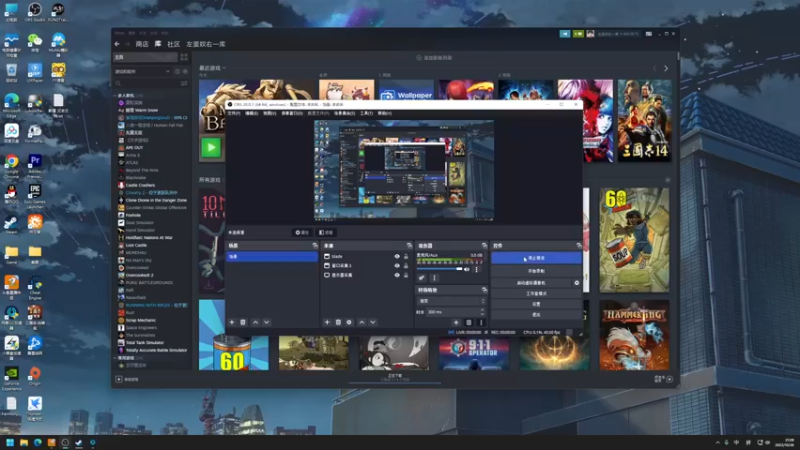Open 三国志14 game cover in Steam

click(644, 121)
